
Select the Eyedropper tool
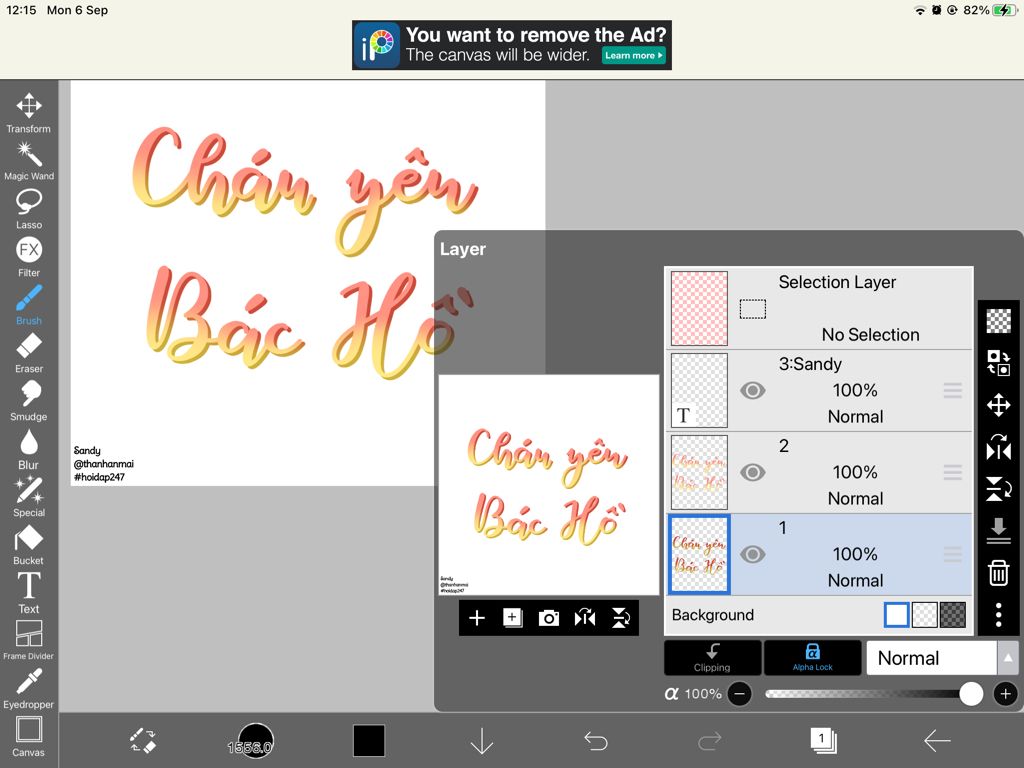[x=29, y=688]
